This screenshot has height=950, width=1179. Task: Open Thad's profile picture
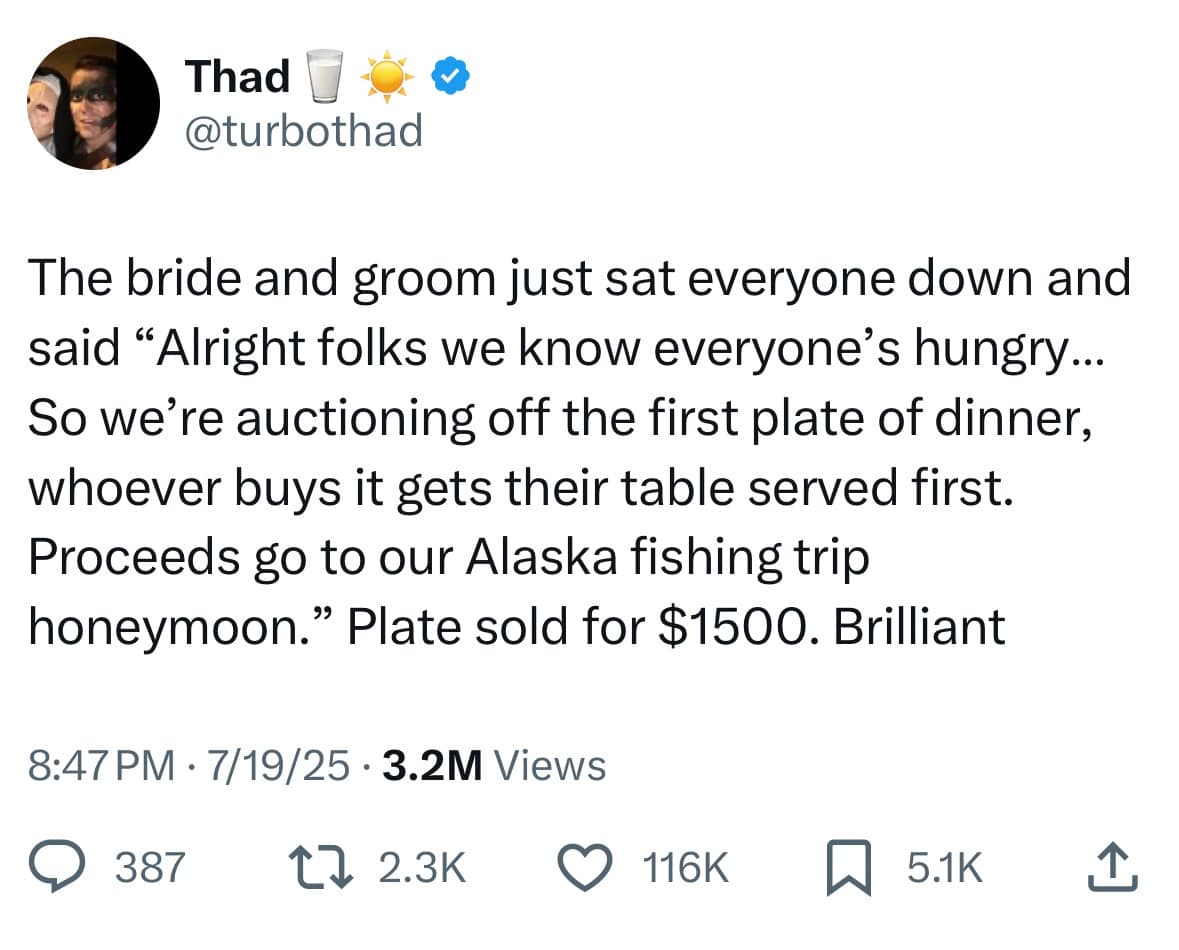(92, 103)
